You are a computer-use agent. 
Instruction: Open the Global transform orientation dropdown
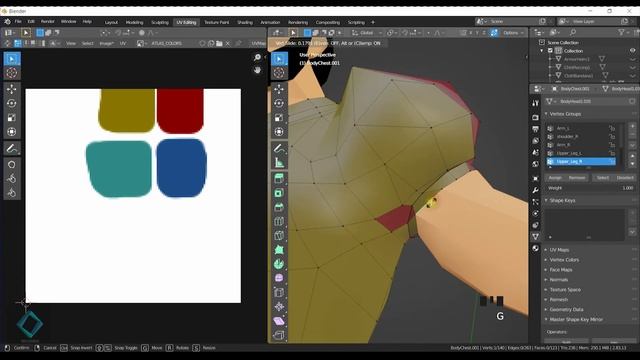[x=367, y=33]
